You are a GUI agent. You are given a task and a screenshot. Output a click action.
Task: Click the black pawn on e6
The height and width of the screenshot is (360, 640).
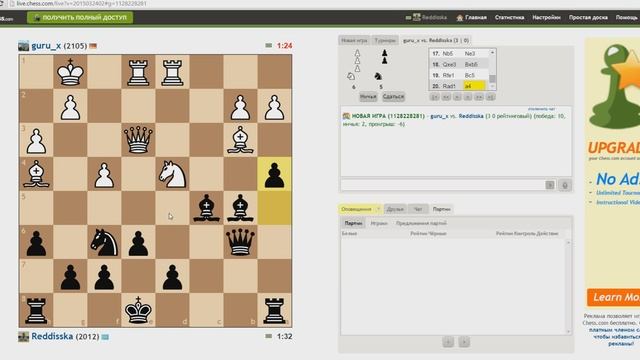click(x=138, y=243)
